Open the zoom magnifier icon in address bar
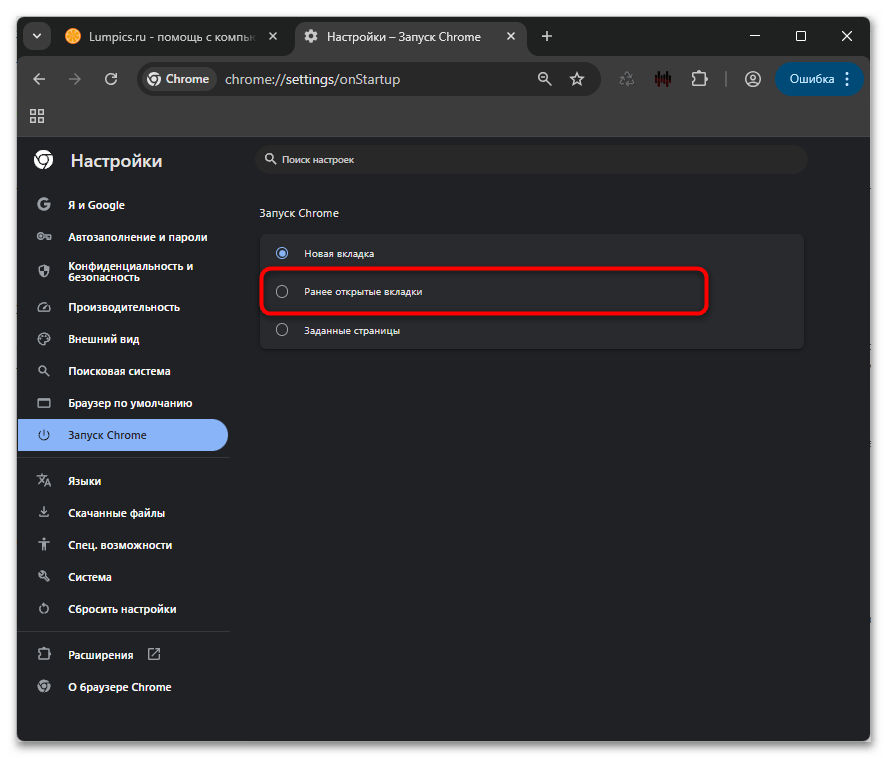 click(x=544, y=79)
